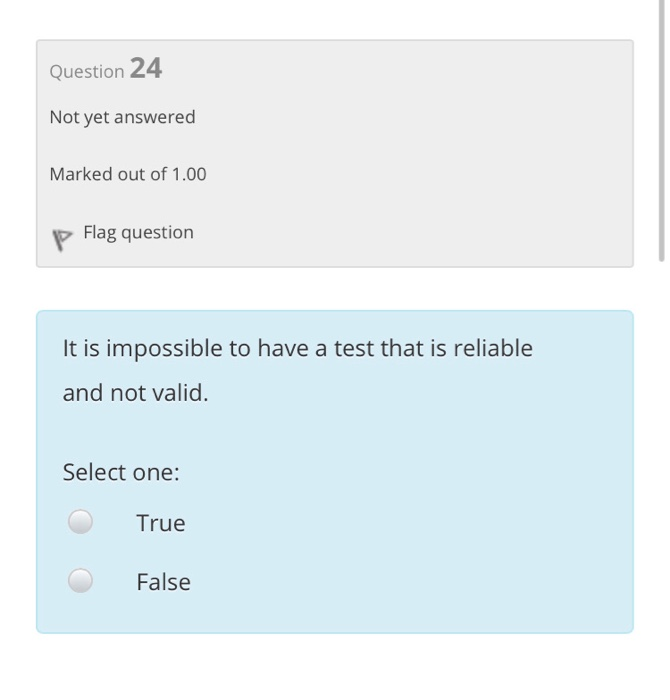Click the Marked out of 1.00 text

pyautogui.click(x=128, y=174)
